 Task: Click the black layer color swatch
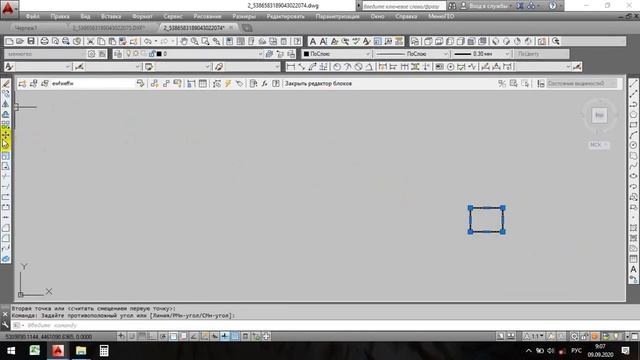159,54
